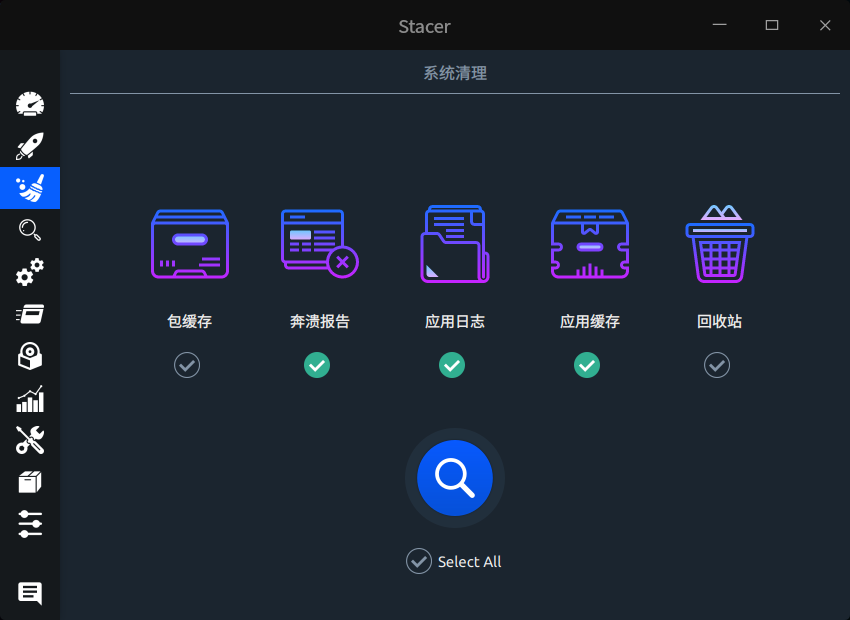Image resolution: width=850 pixels, height=620 pixels.
Task: Uncheck the 崩溃报告 checkbox
Action: tap(317, 365)
